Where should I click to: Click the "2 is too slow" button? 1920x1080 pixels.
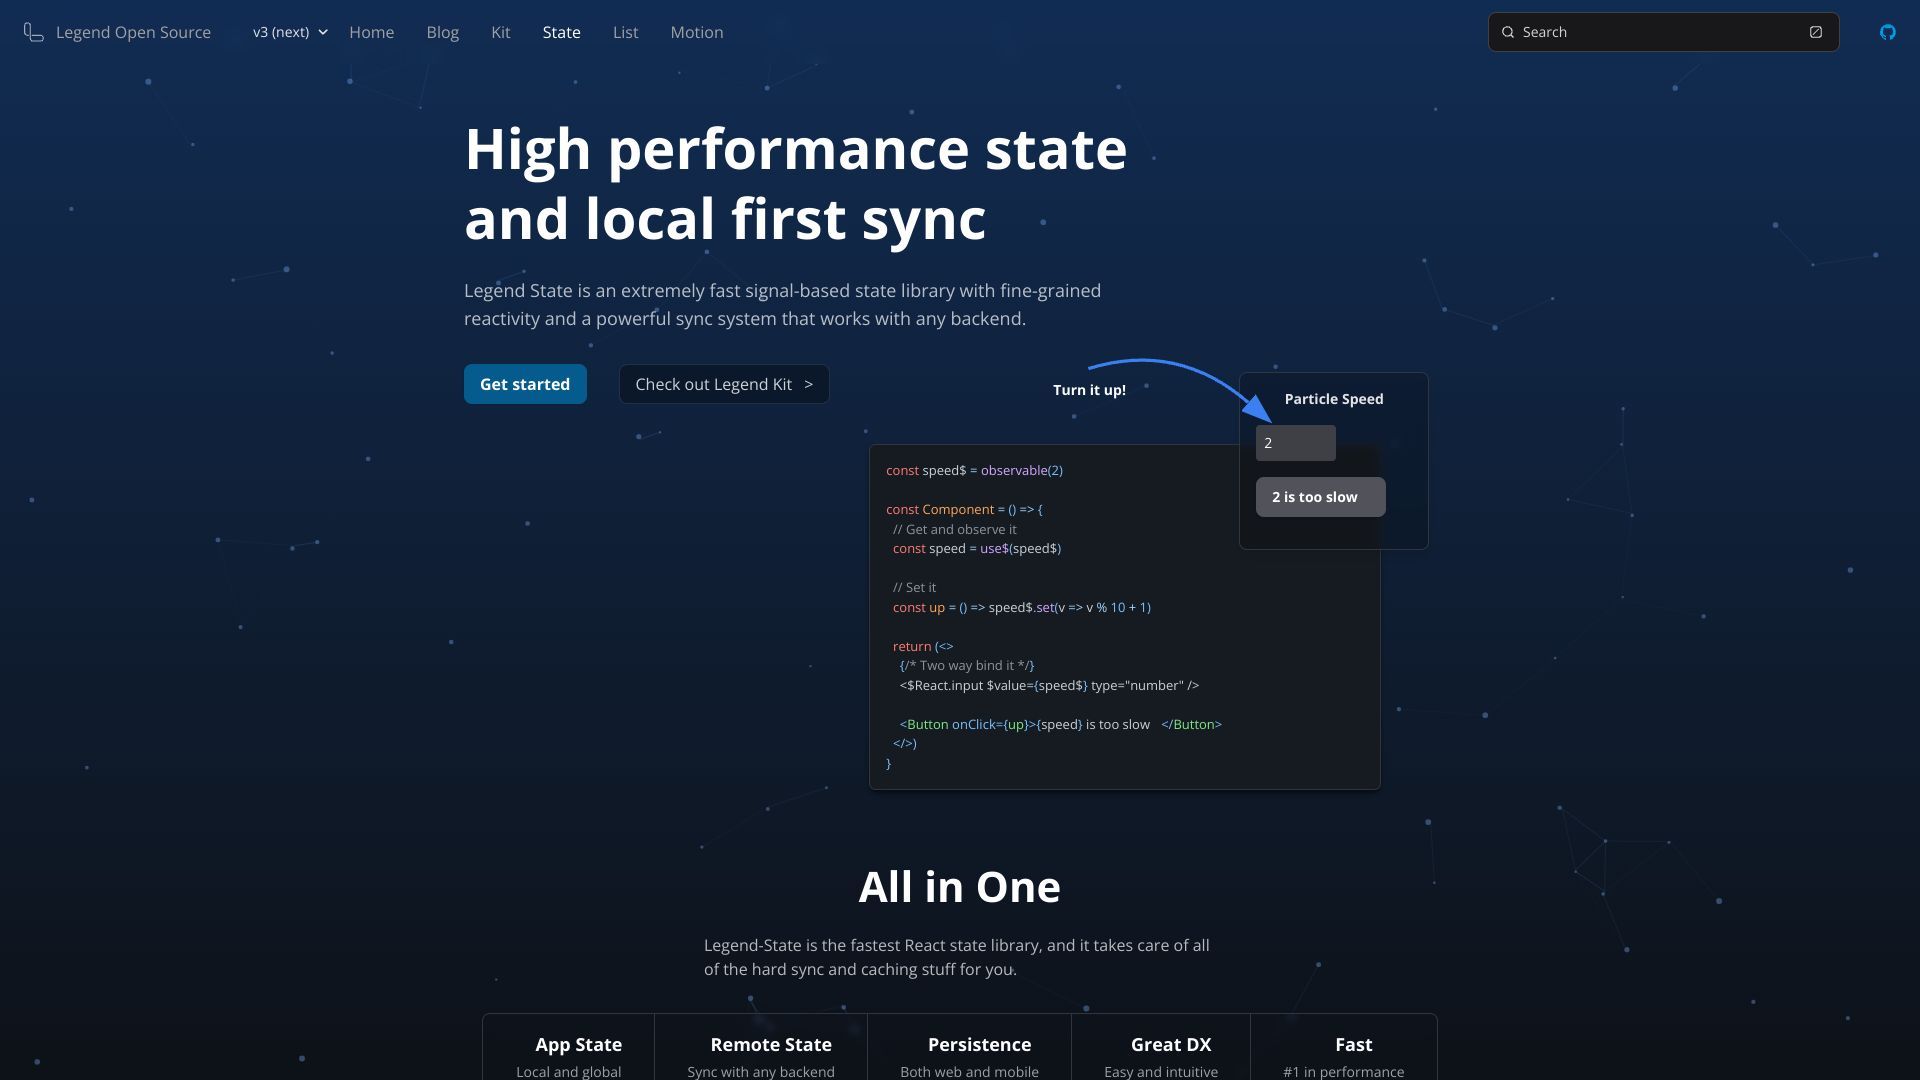tap(1320, 497)
